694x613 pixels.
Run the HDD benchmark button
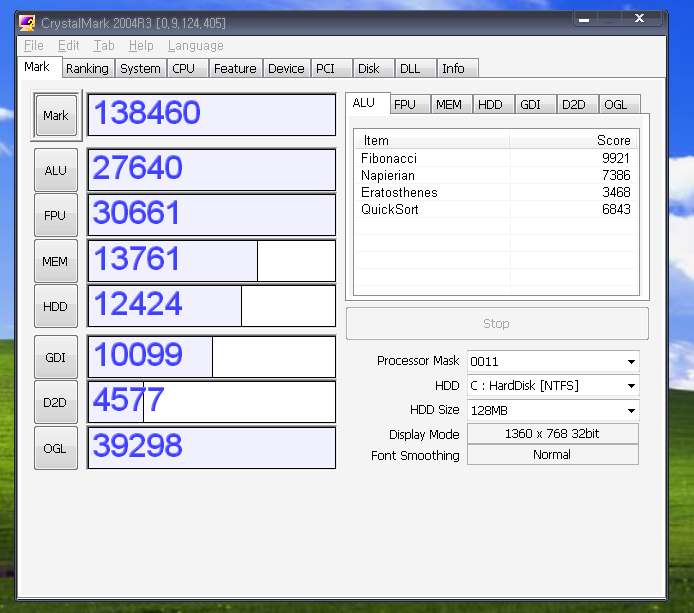click(x=56, y=306)
